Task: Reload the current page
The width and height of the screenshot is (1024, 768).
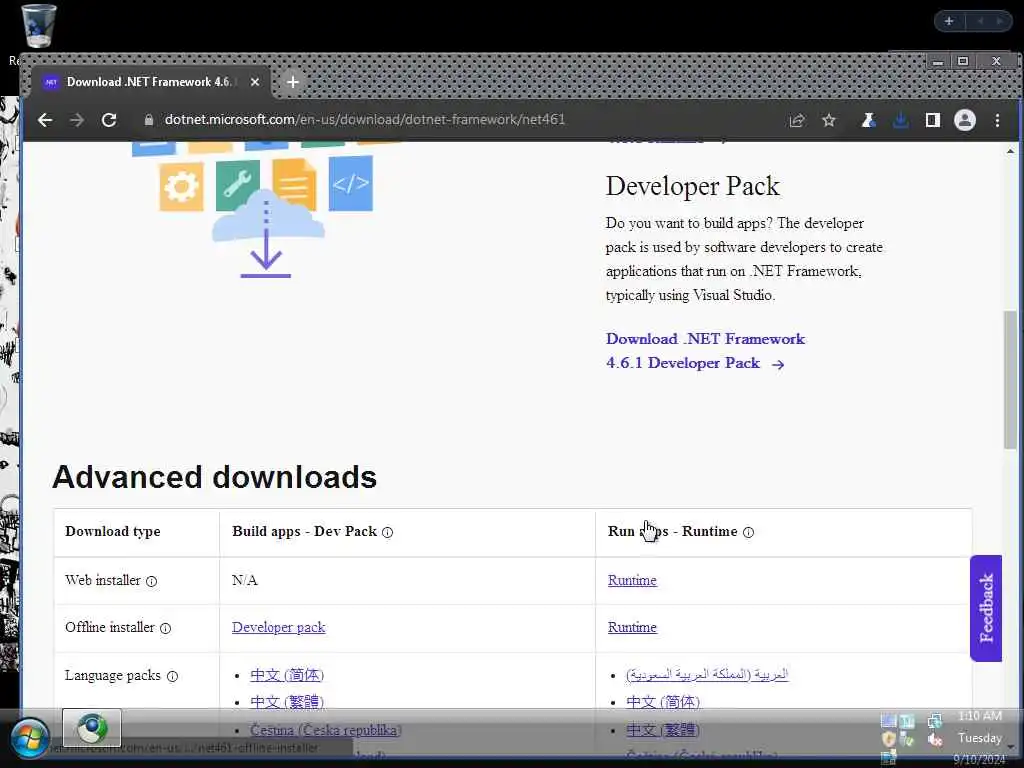Action: pos(109,120)
